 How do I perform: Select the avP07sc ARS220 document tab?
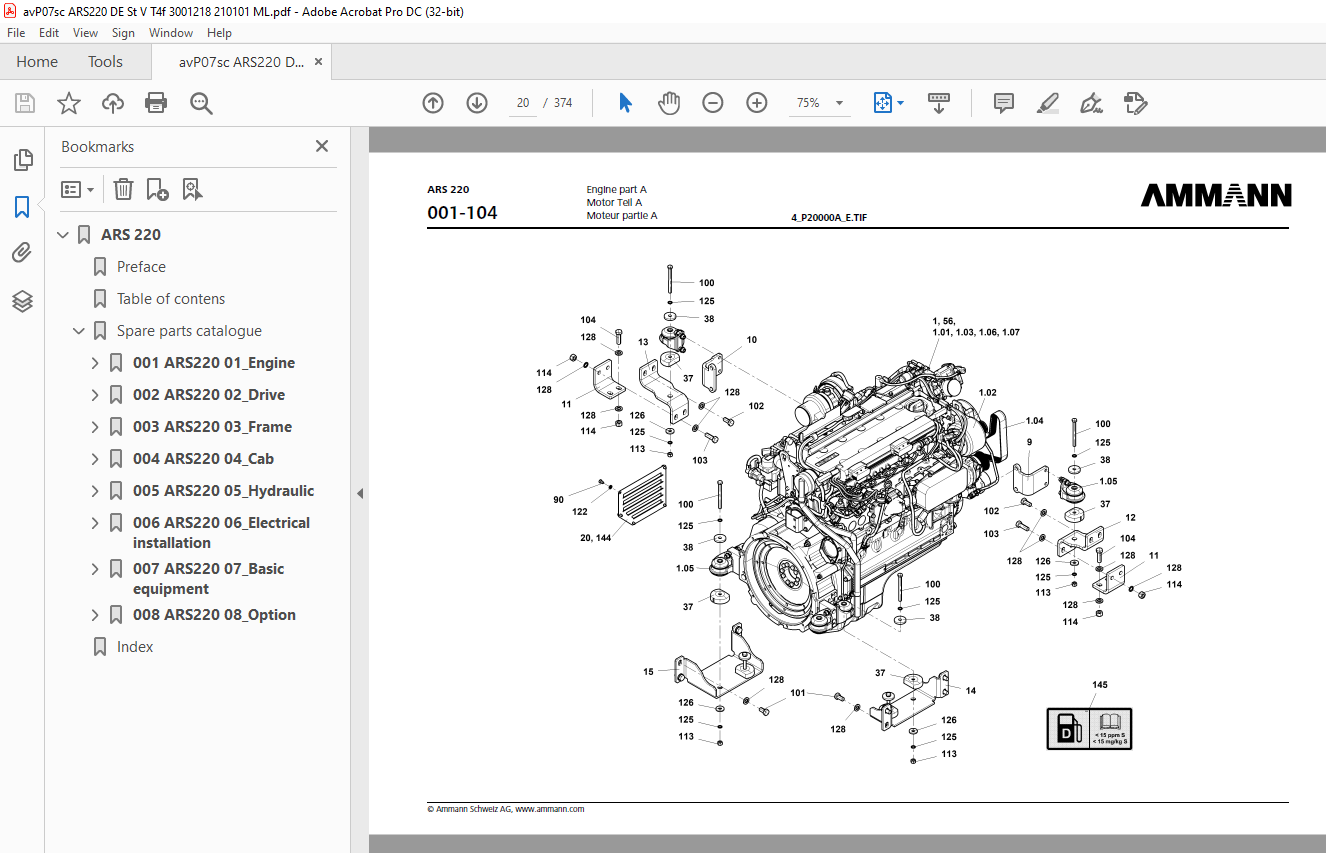(x=242, y=62)
